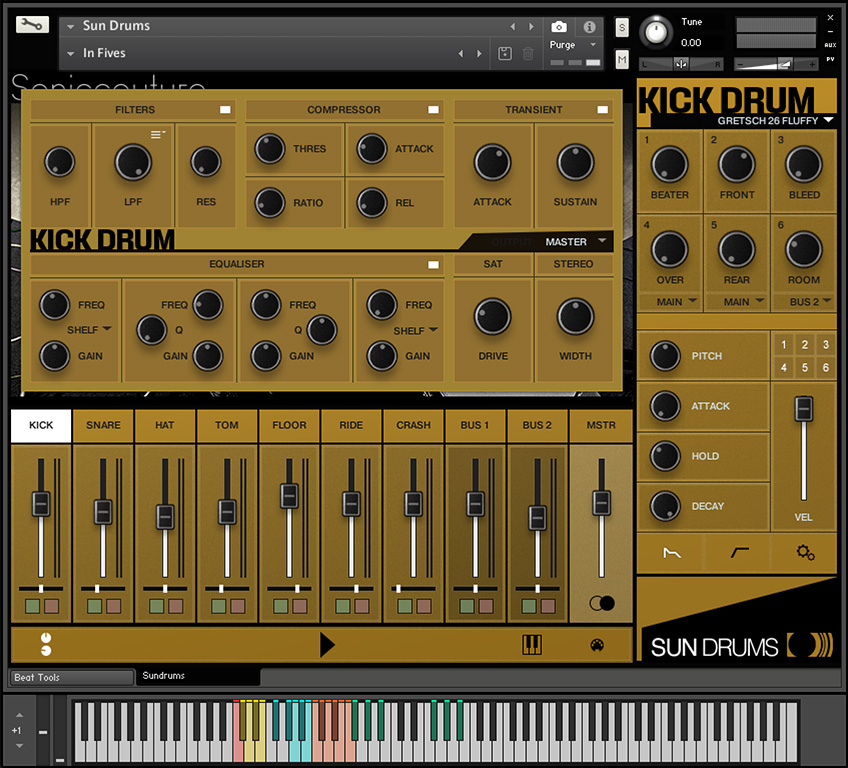
Task: Open the piano keys icon in bottom bar
Action: coord(532,645)
